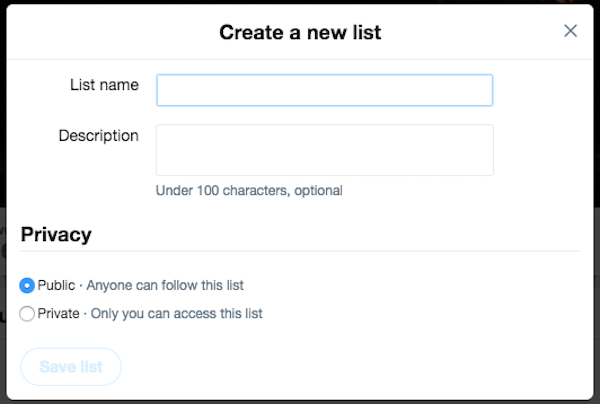
Task: Click the divider line under Privacy
Action: click(x=300, y=251)
